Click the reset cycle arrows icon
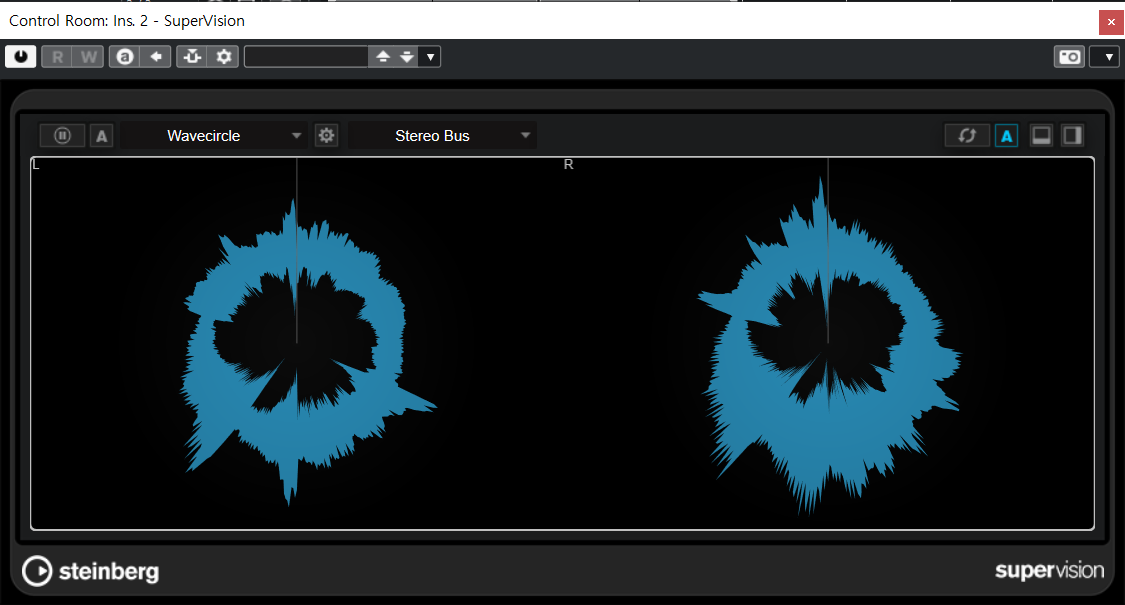The width and height of the screenshot is (1125, 605). click(967, 136)
